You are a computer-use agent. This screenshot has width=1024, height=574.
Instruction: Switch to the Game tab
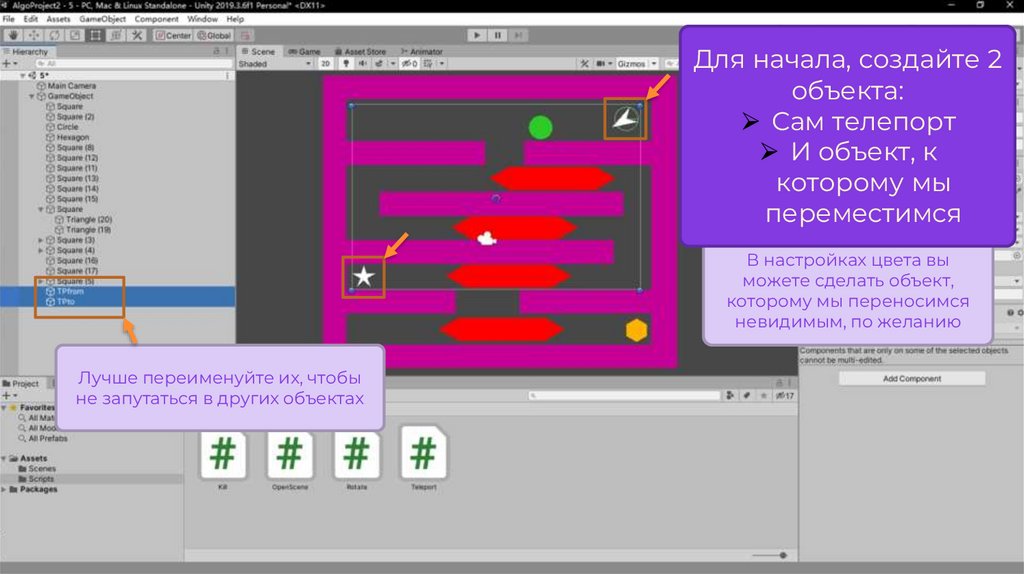coord(304,52)
